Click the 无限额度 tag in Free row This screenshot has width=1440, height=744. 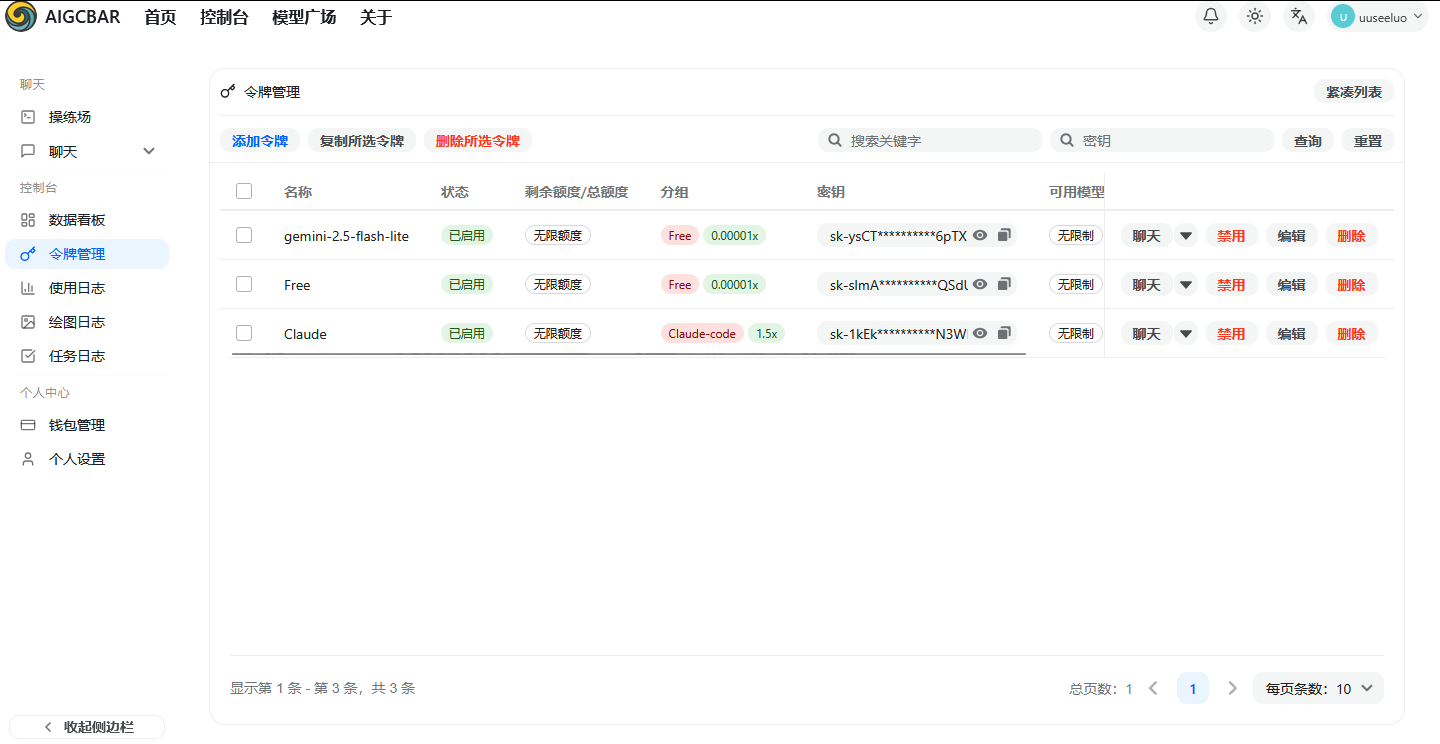(x=558, y=285)
